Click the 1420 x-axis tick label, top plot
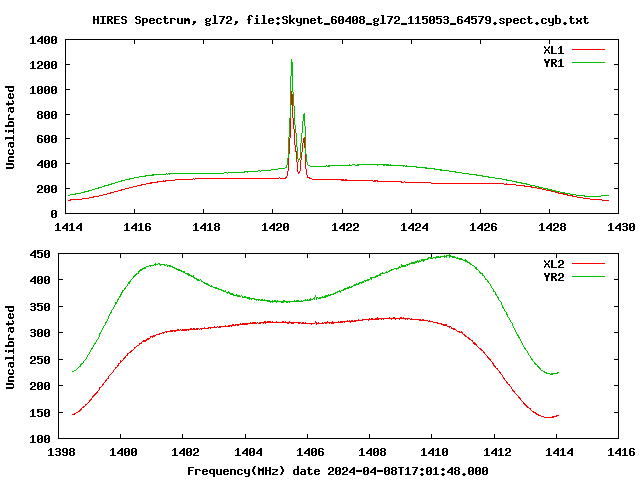Viewport: 640px width, 480px height. tap(275, 227)
